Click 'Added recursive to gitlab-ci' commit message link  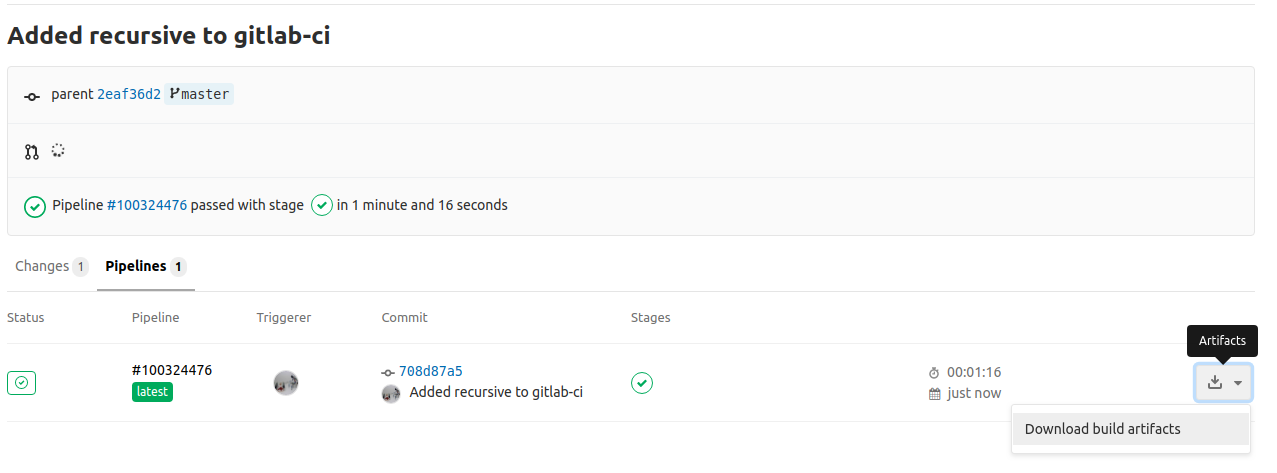click(496, 392)
